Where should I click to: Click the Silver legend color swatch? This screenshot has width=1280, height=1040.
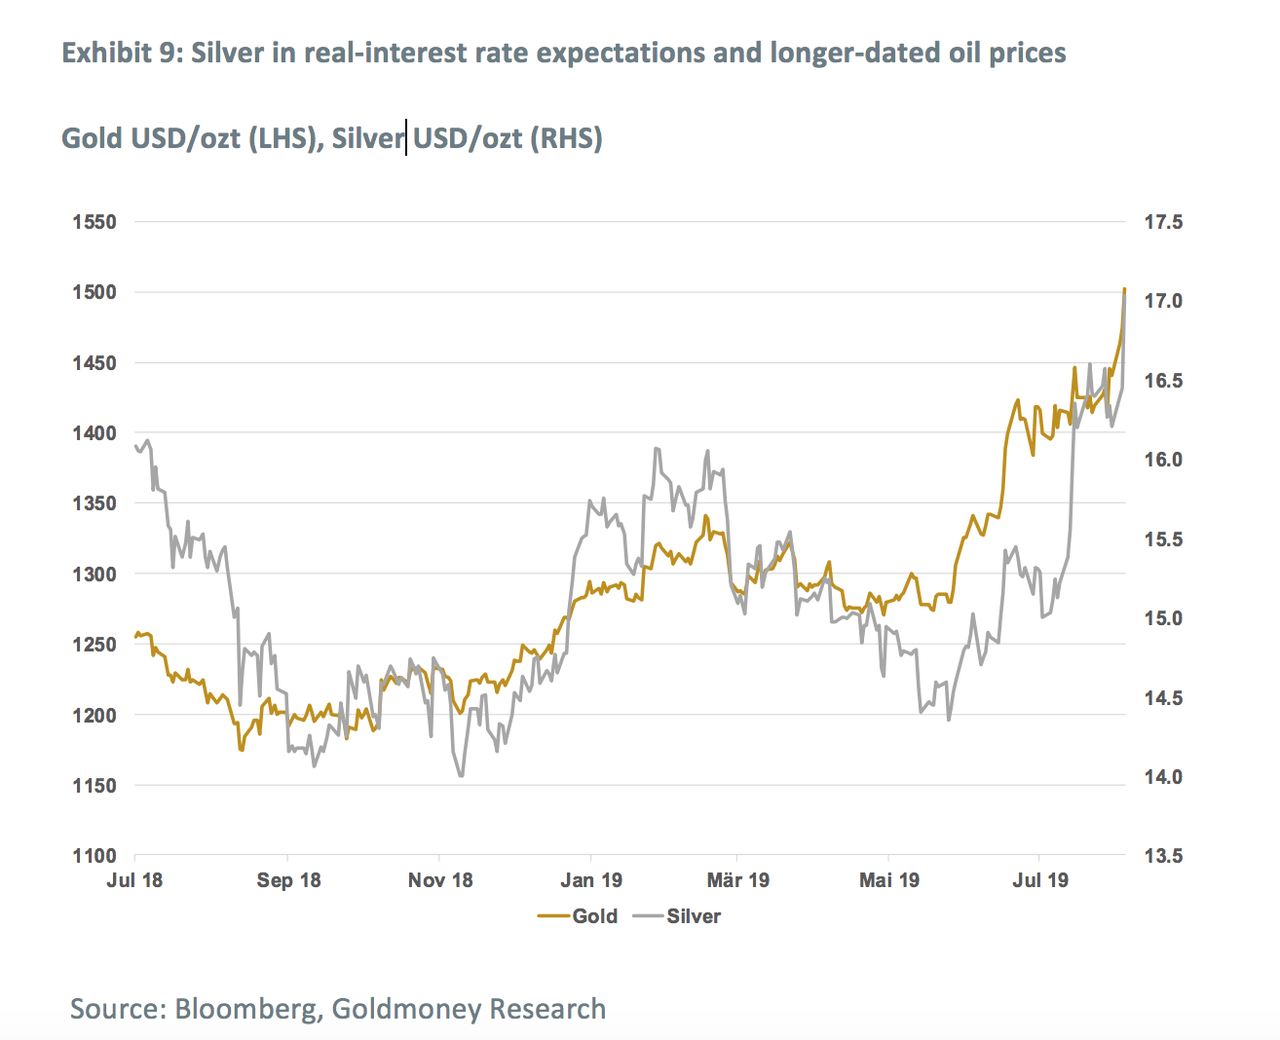click(649, 916)
